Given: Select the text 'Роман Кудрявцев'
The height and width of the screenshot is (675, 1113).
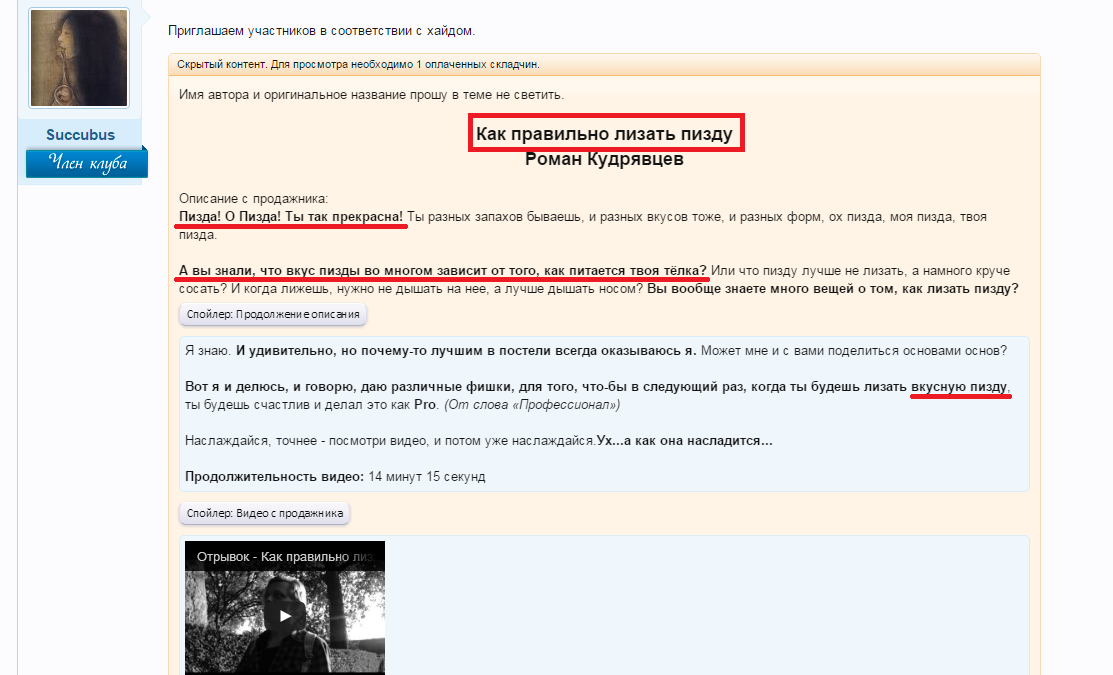Looking at the screenshot, I should [604, 159].
